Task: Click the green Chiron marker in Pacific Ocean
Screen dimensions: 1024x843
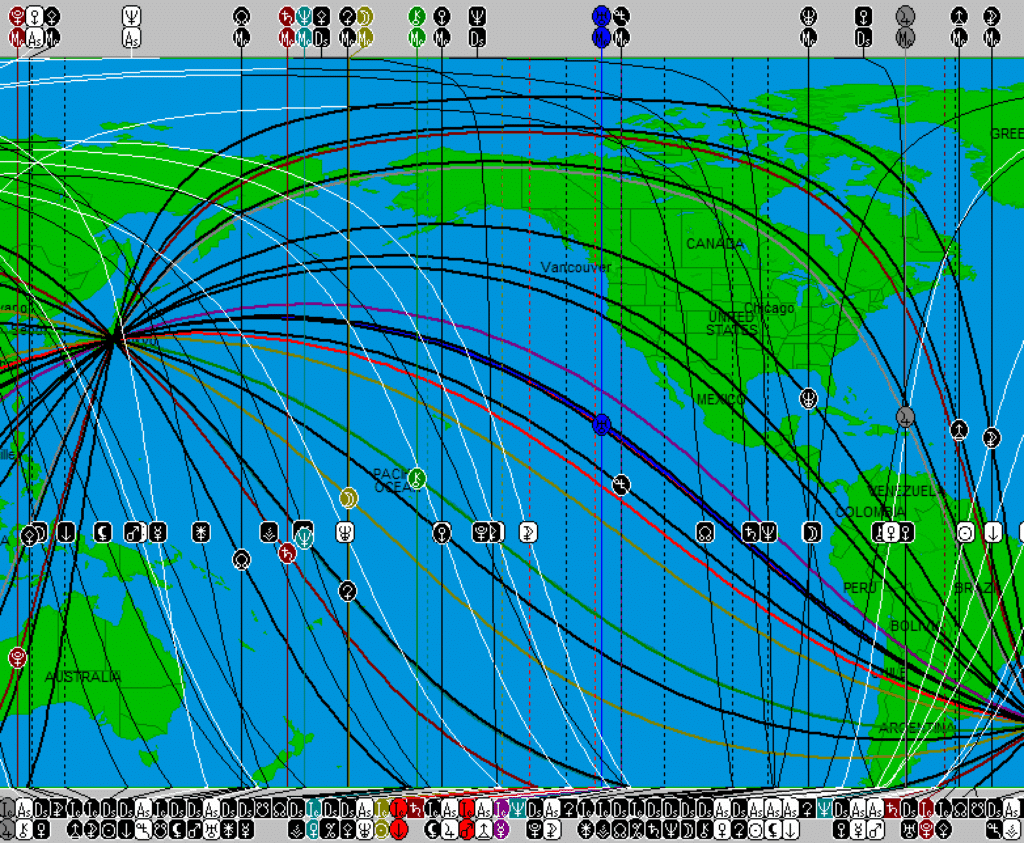Action: 417,479
